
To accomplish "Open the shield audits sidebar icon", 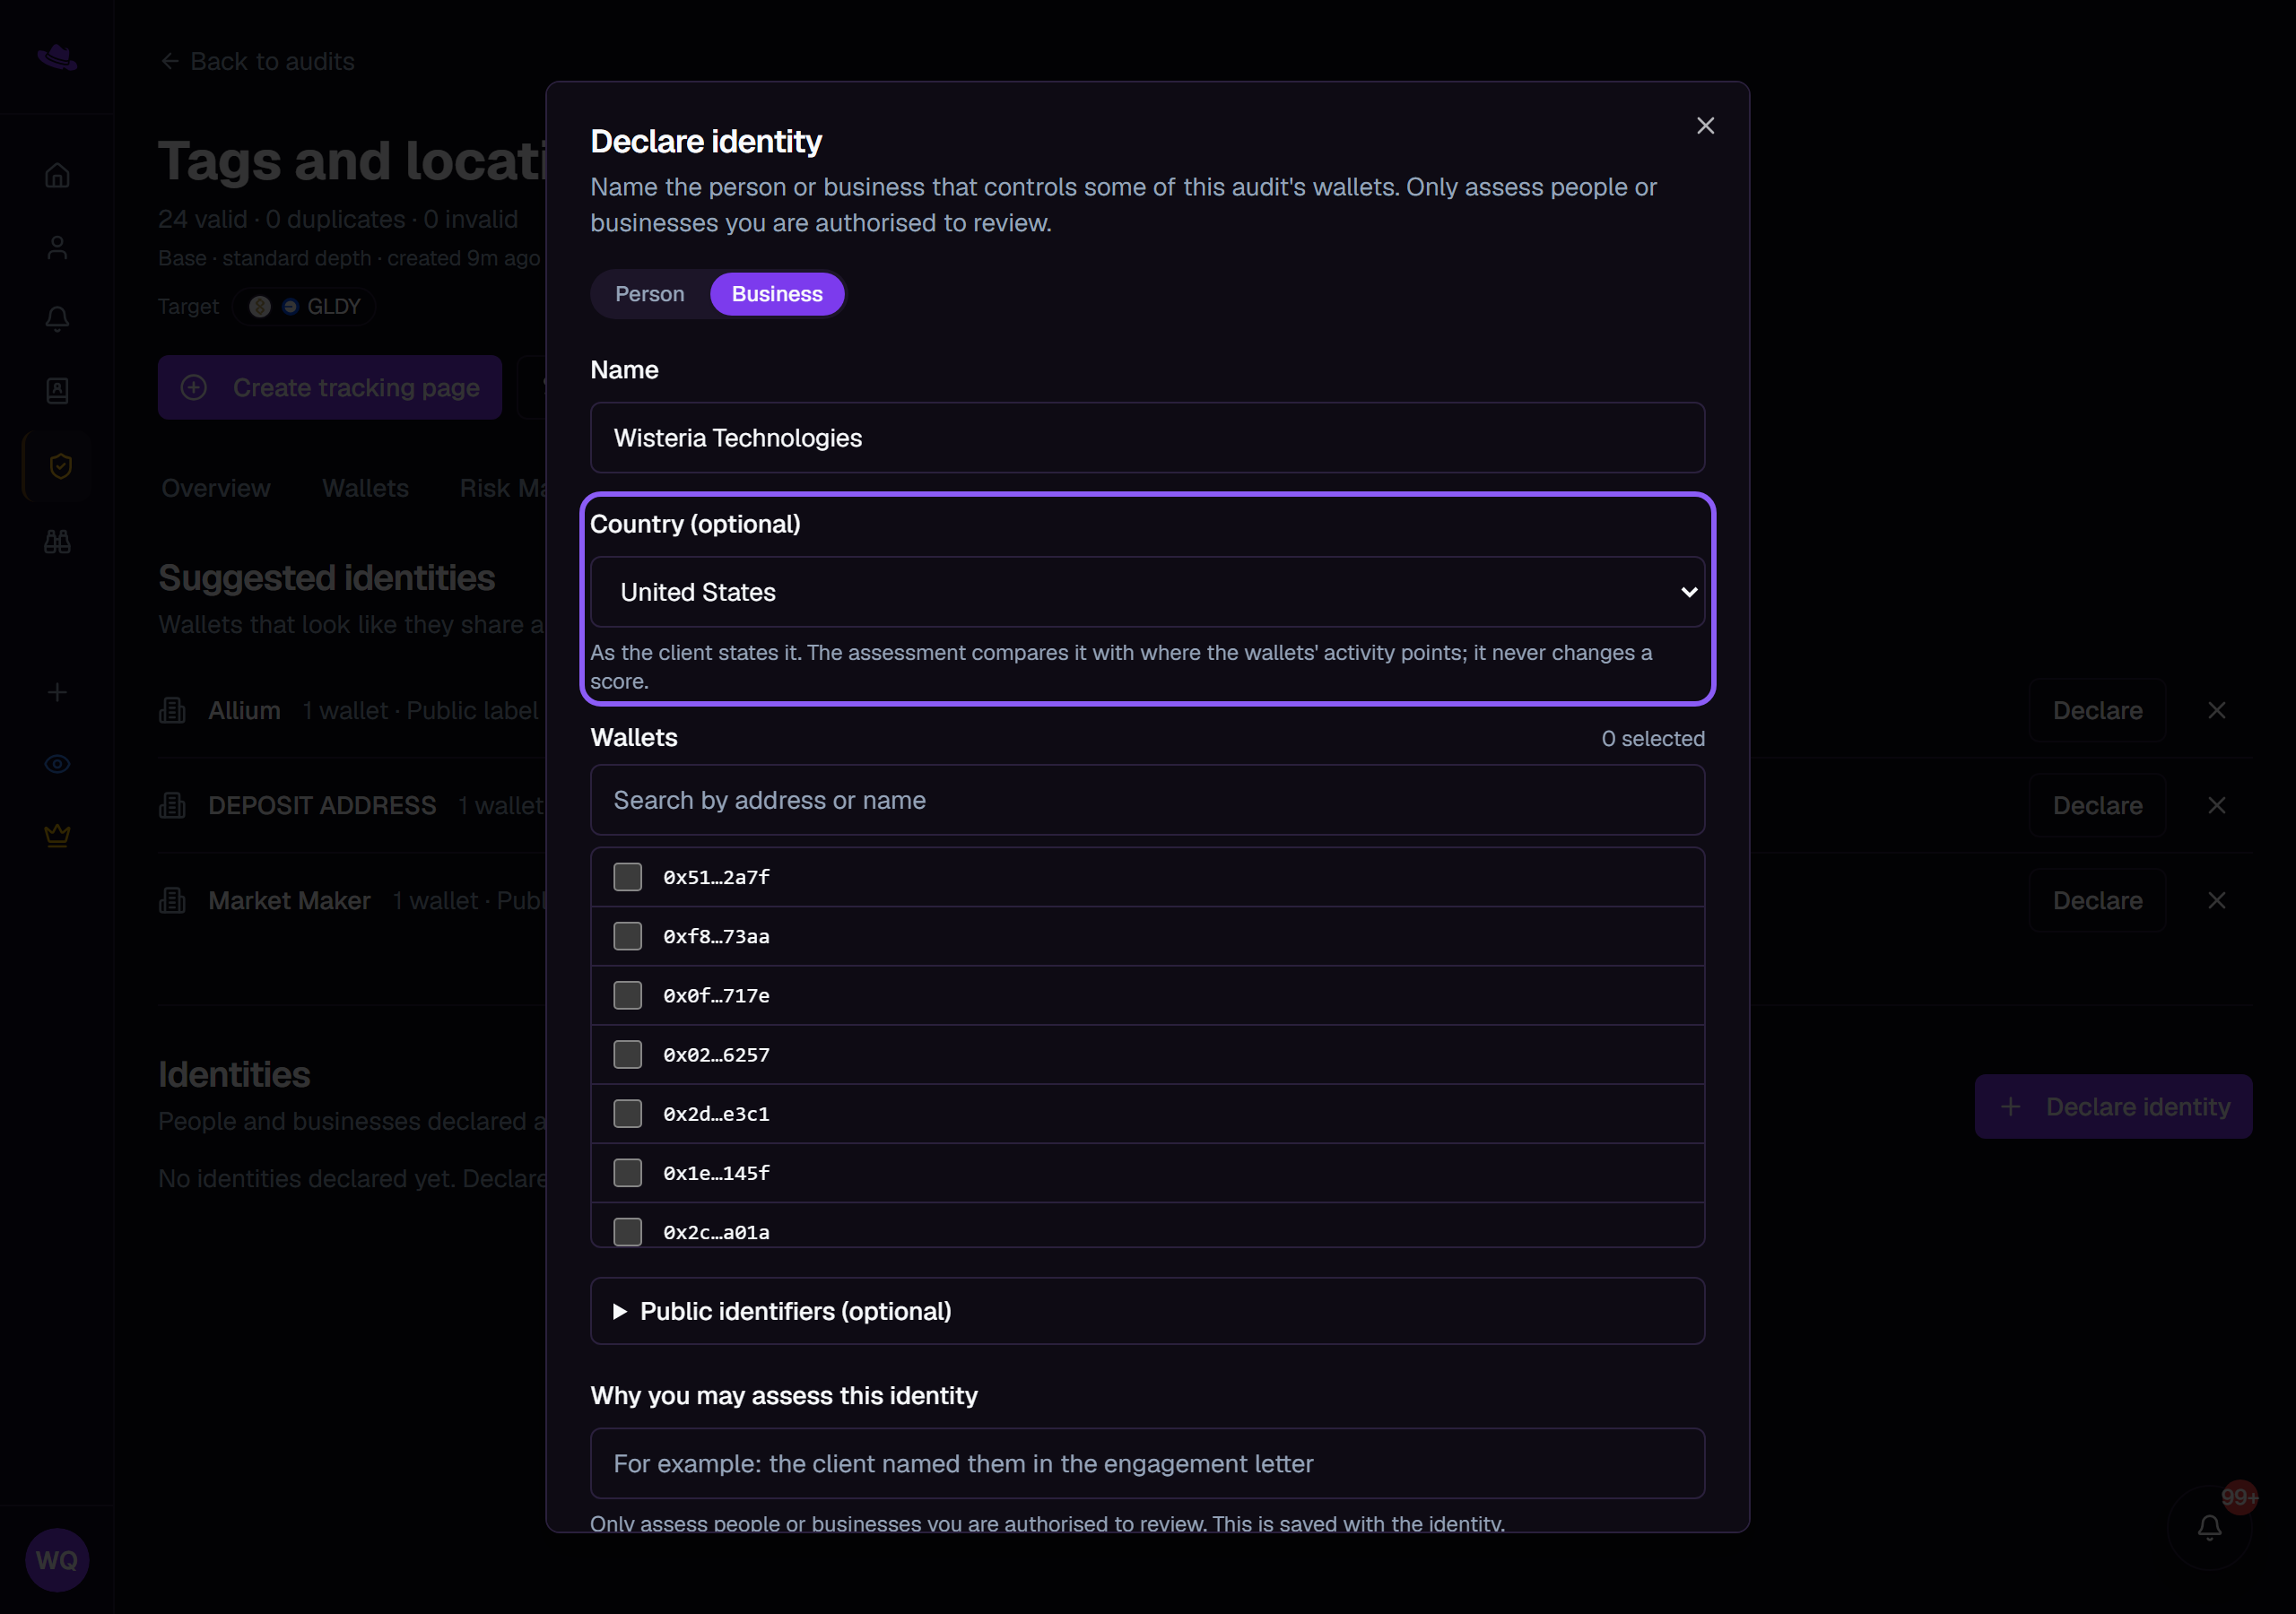I will click(60, 466).
